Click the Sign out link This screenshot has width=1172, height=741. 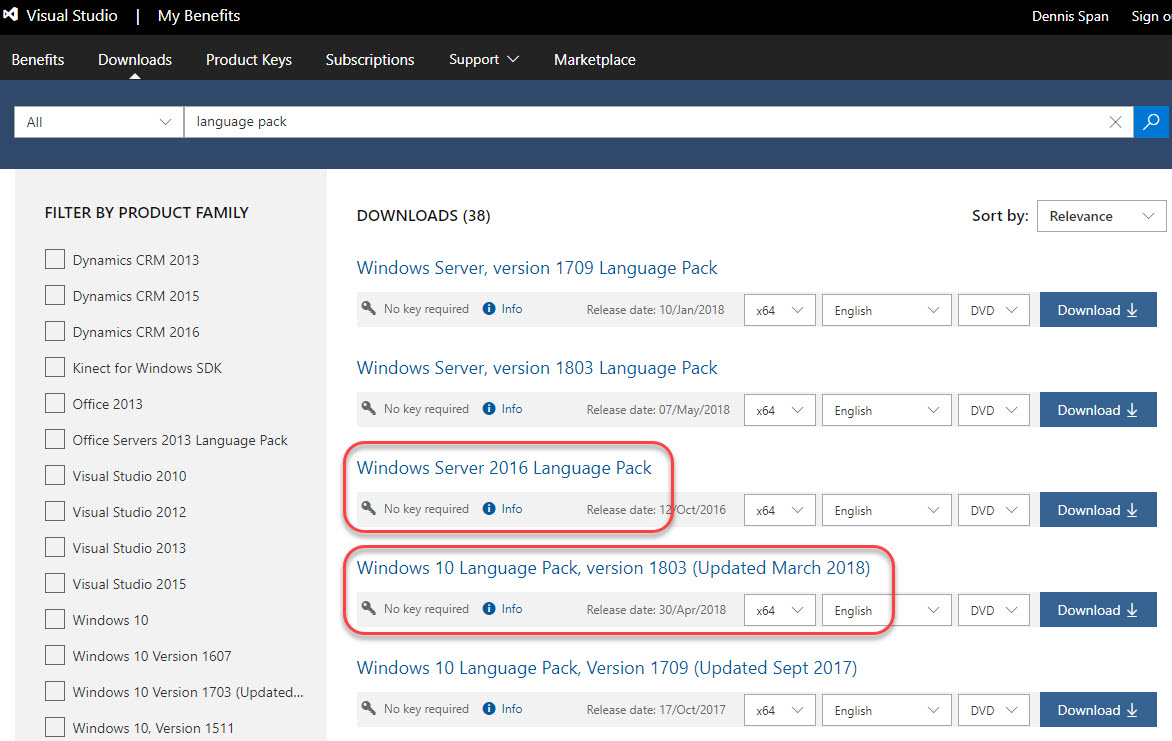coord(1151,16)
